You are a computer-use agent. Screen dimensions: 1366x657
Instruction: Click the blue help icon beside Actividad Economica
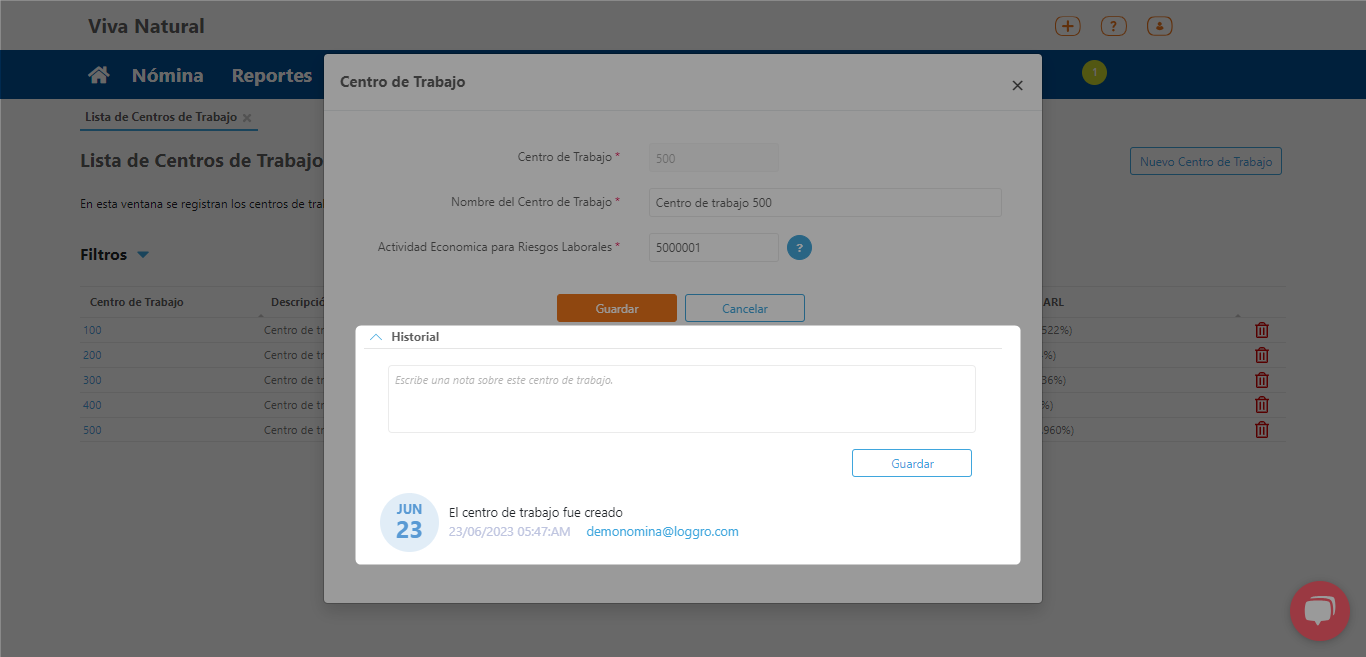[799, 247]
